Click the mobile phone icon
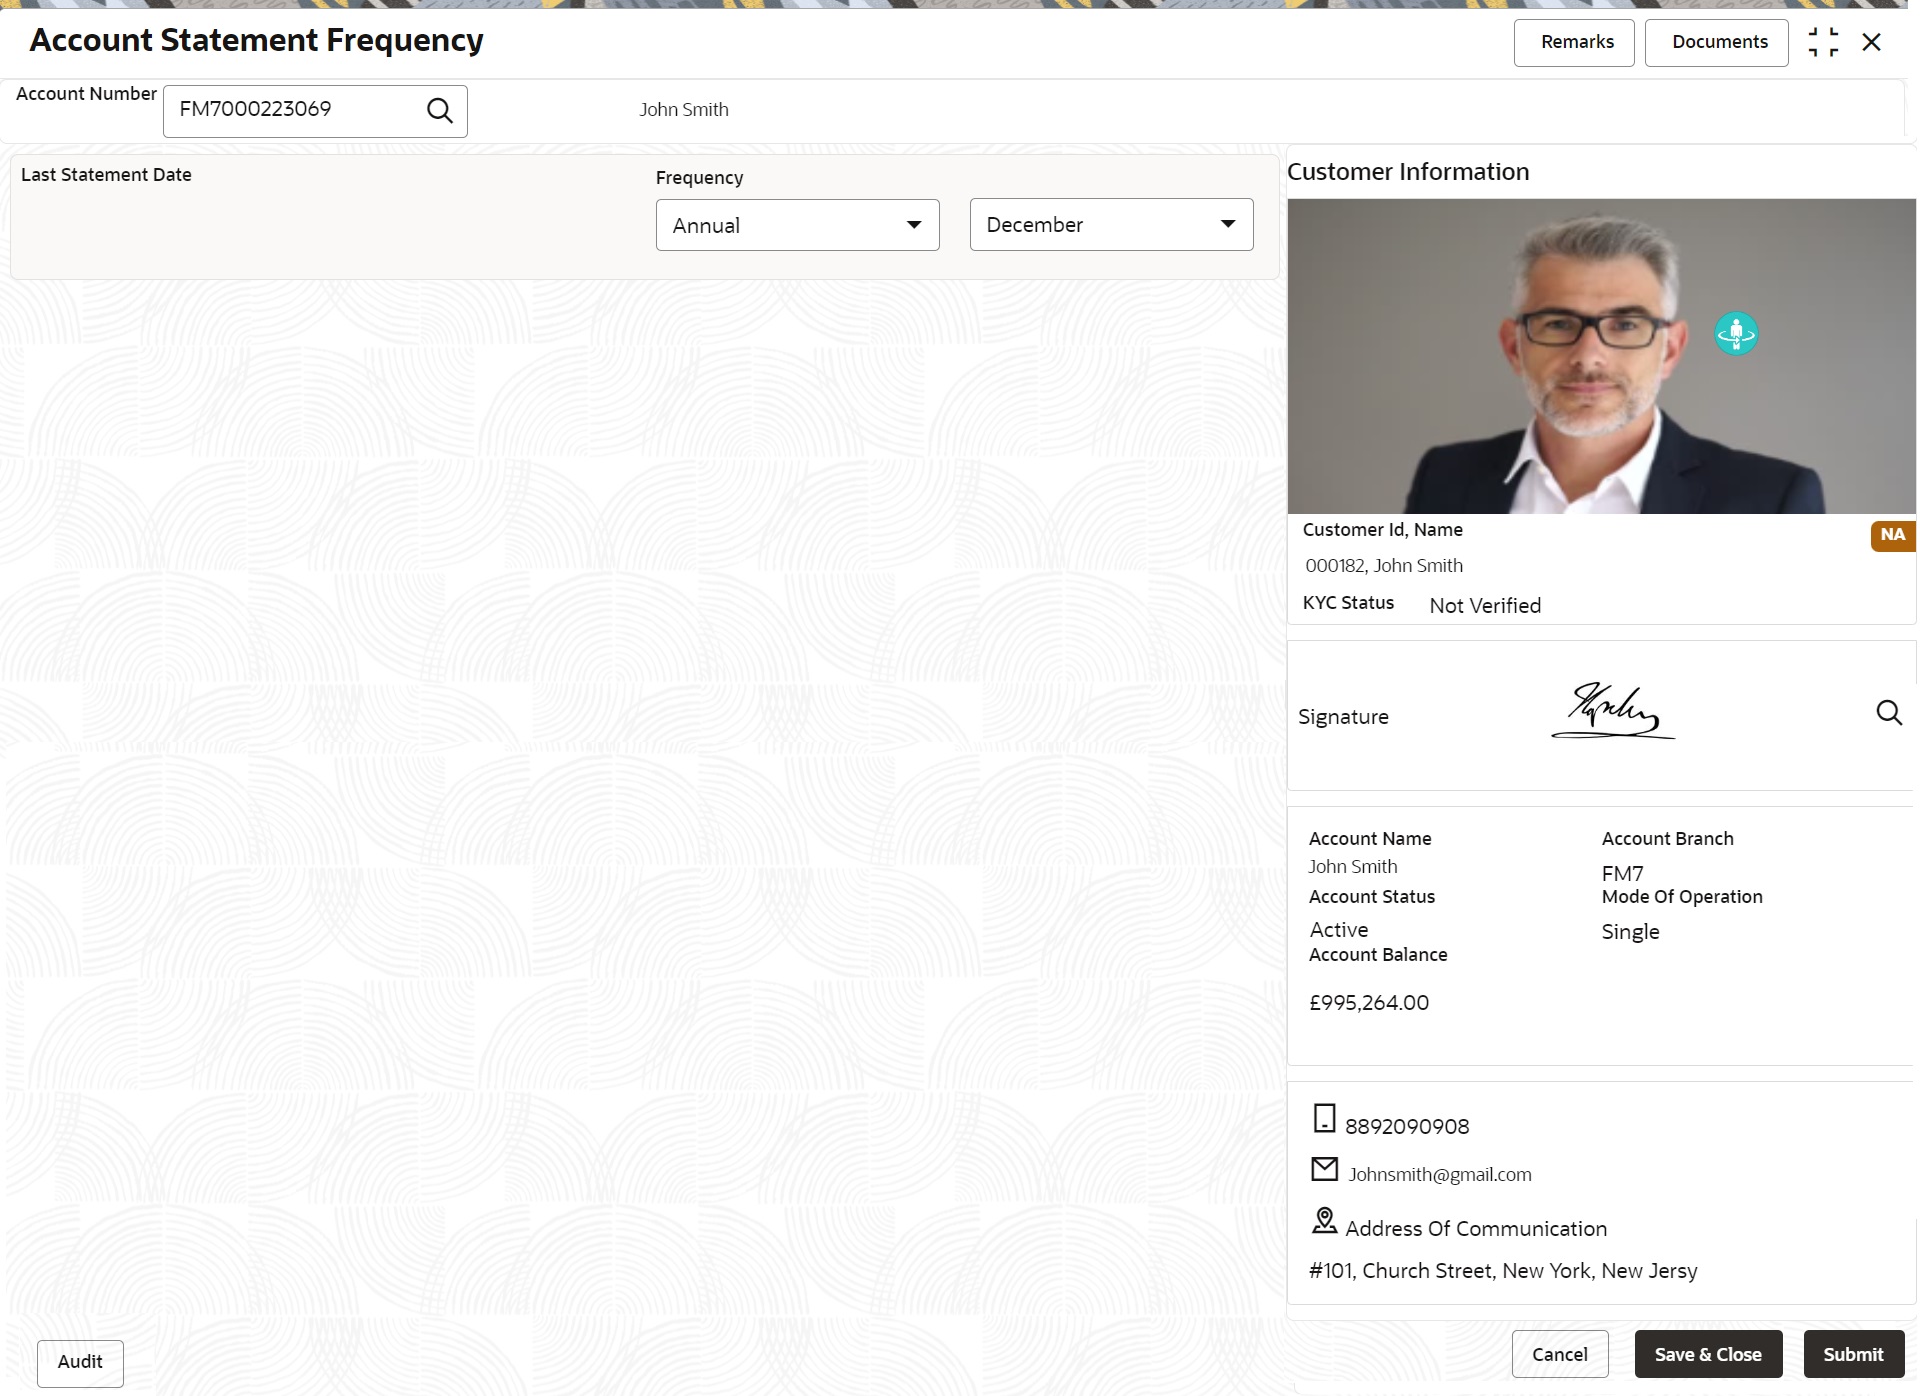This screenshot has height=1396, width=1920. click(x=1324, y=1118)
